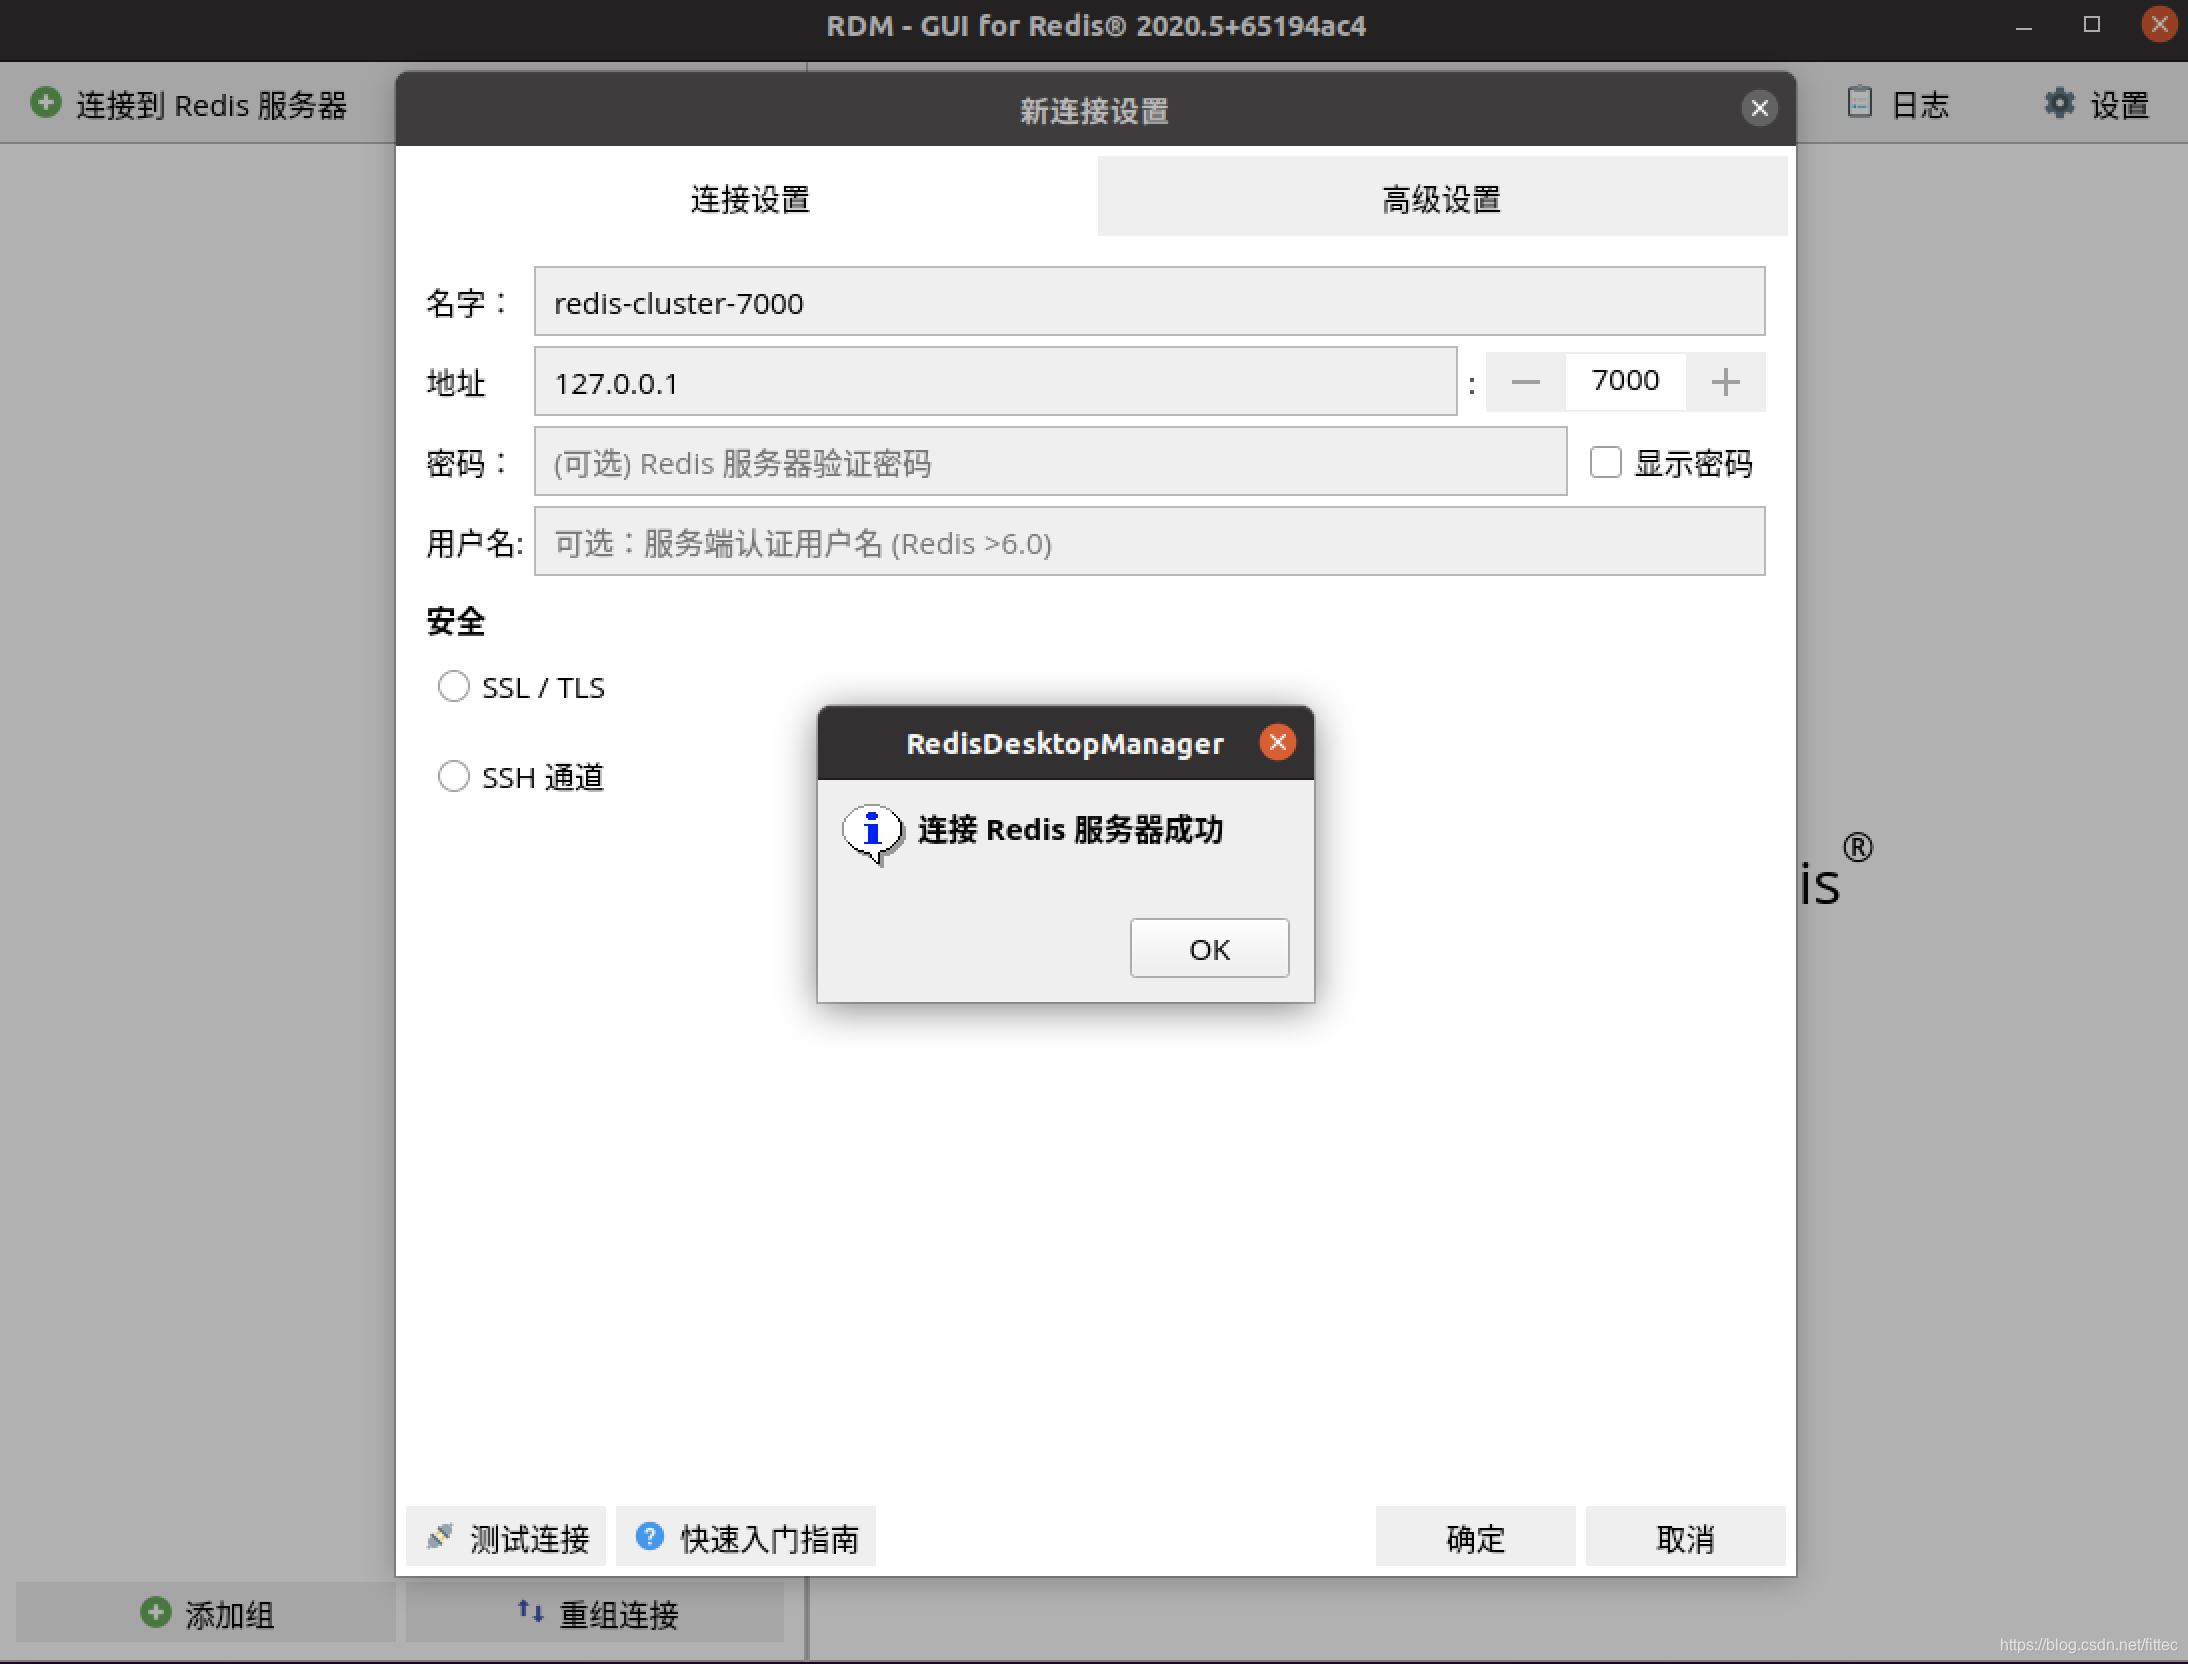Click the 安全 section heading text

(456, 621)
